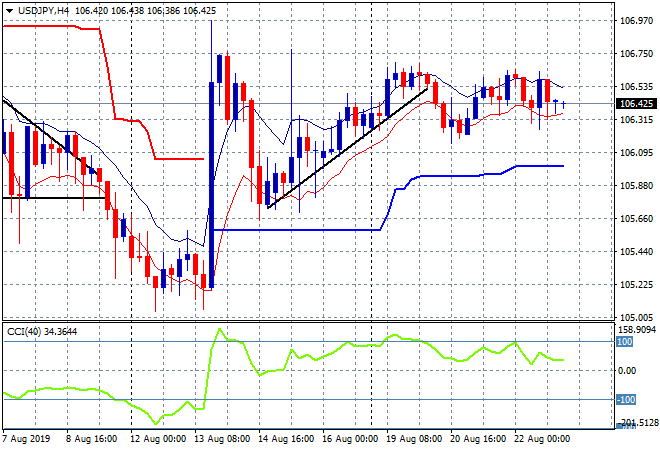Select the 13 Aug 08:00 time label
The height and width of the screenshot is (450, 660).
point(222,439)
